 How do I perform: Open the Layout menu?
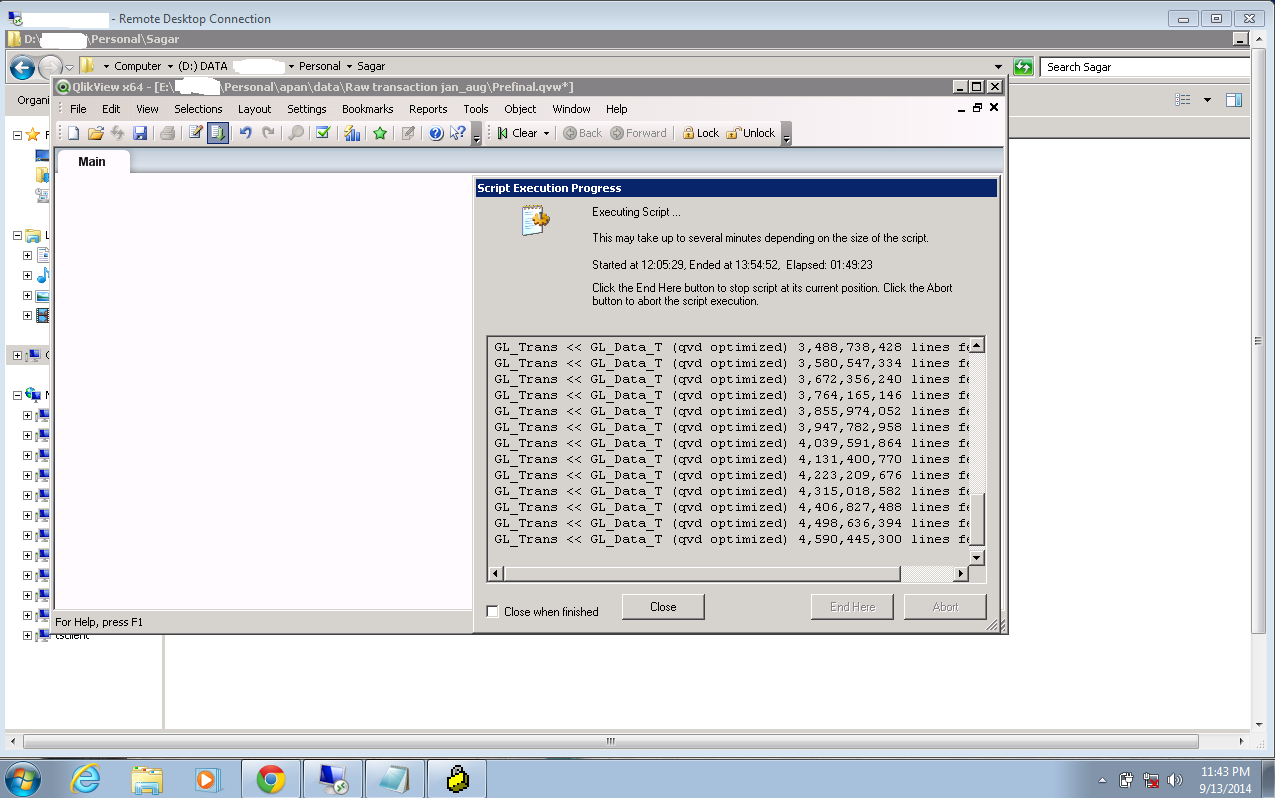(x=254, y=109)
